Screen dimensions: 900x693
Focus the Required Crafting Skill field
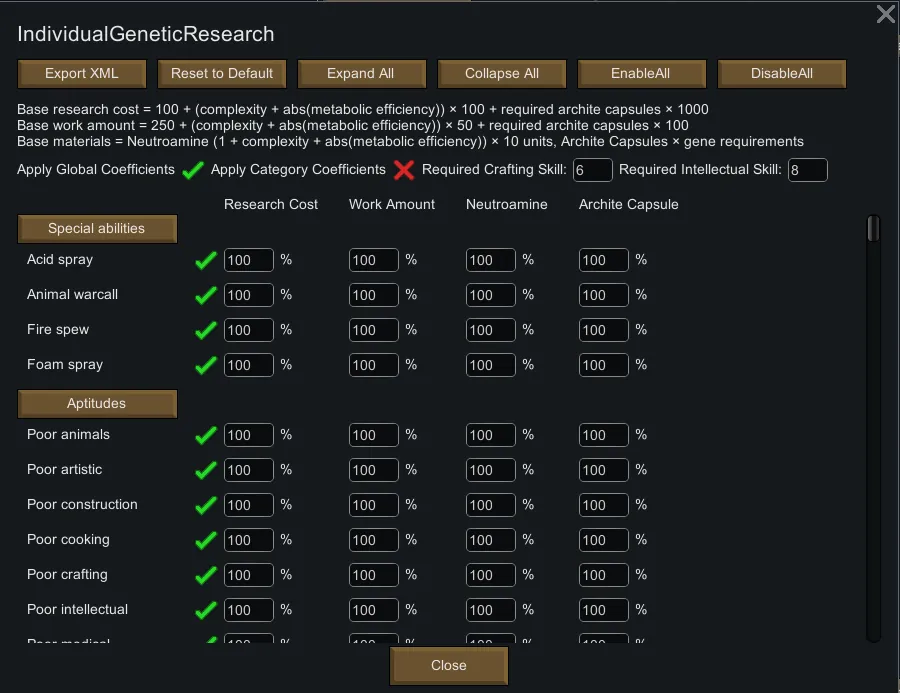pos(592,171)
